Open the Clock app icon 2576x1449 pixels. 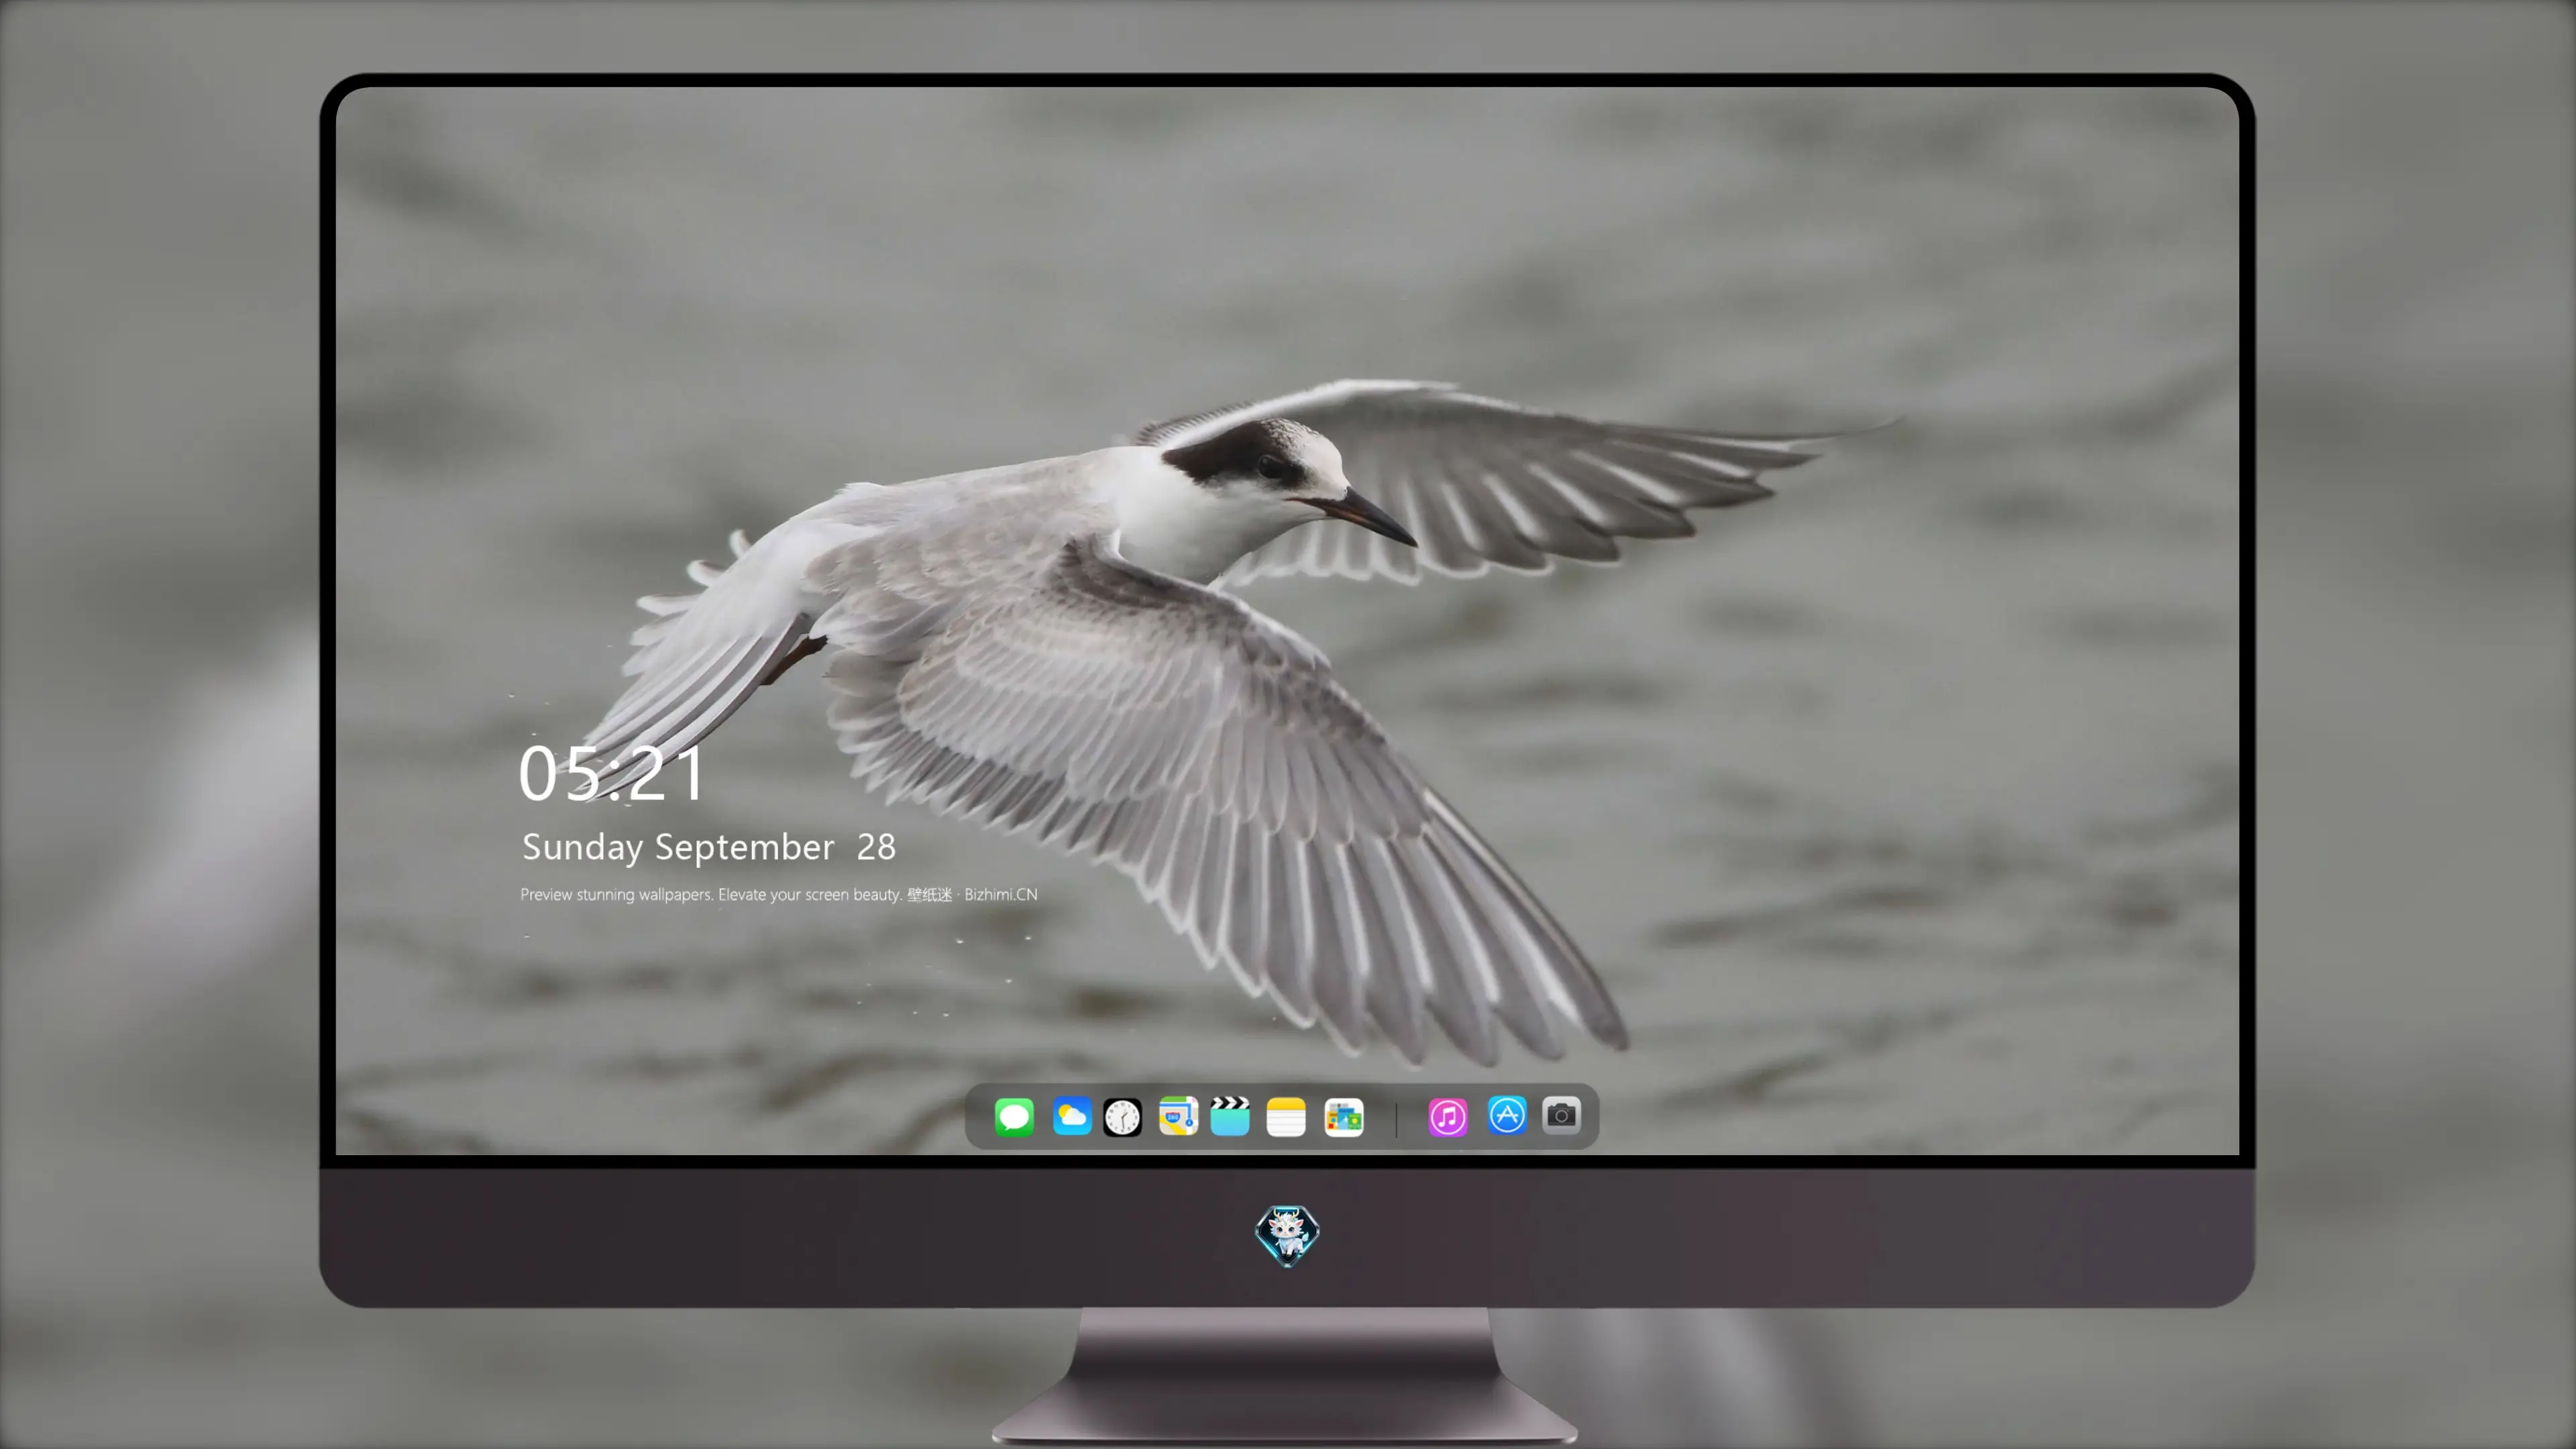pos(1122,1117)
